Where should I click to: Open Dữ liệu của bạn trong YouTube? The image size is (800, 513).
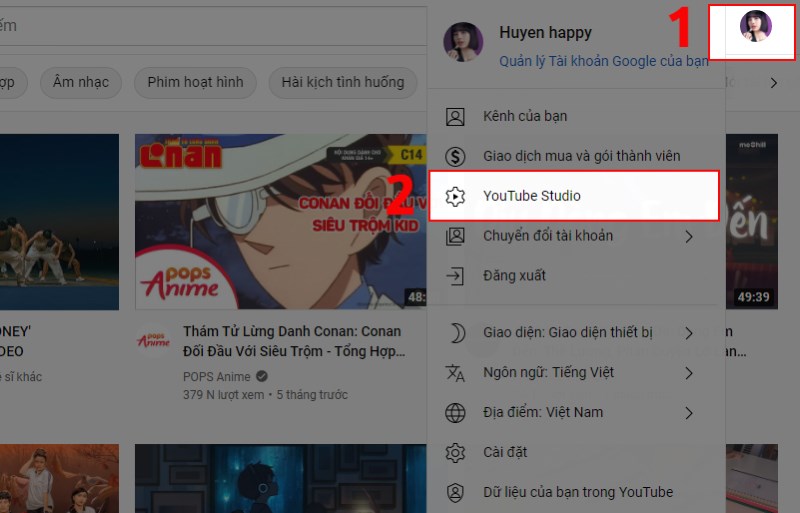tap(576, 493)
